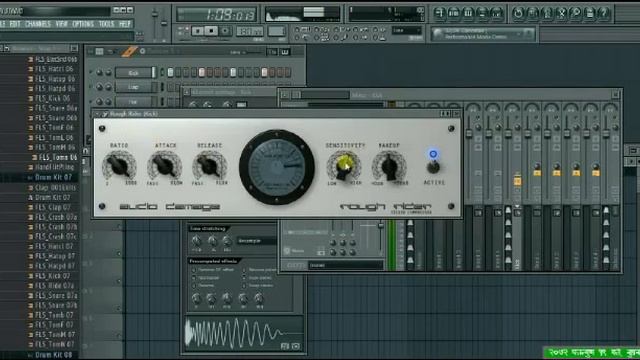Image resolution: width=640 pixels, height=360 pixels.
Task: Open the EDIT menu
Action: coord(15,24)
